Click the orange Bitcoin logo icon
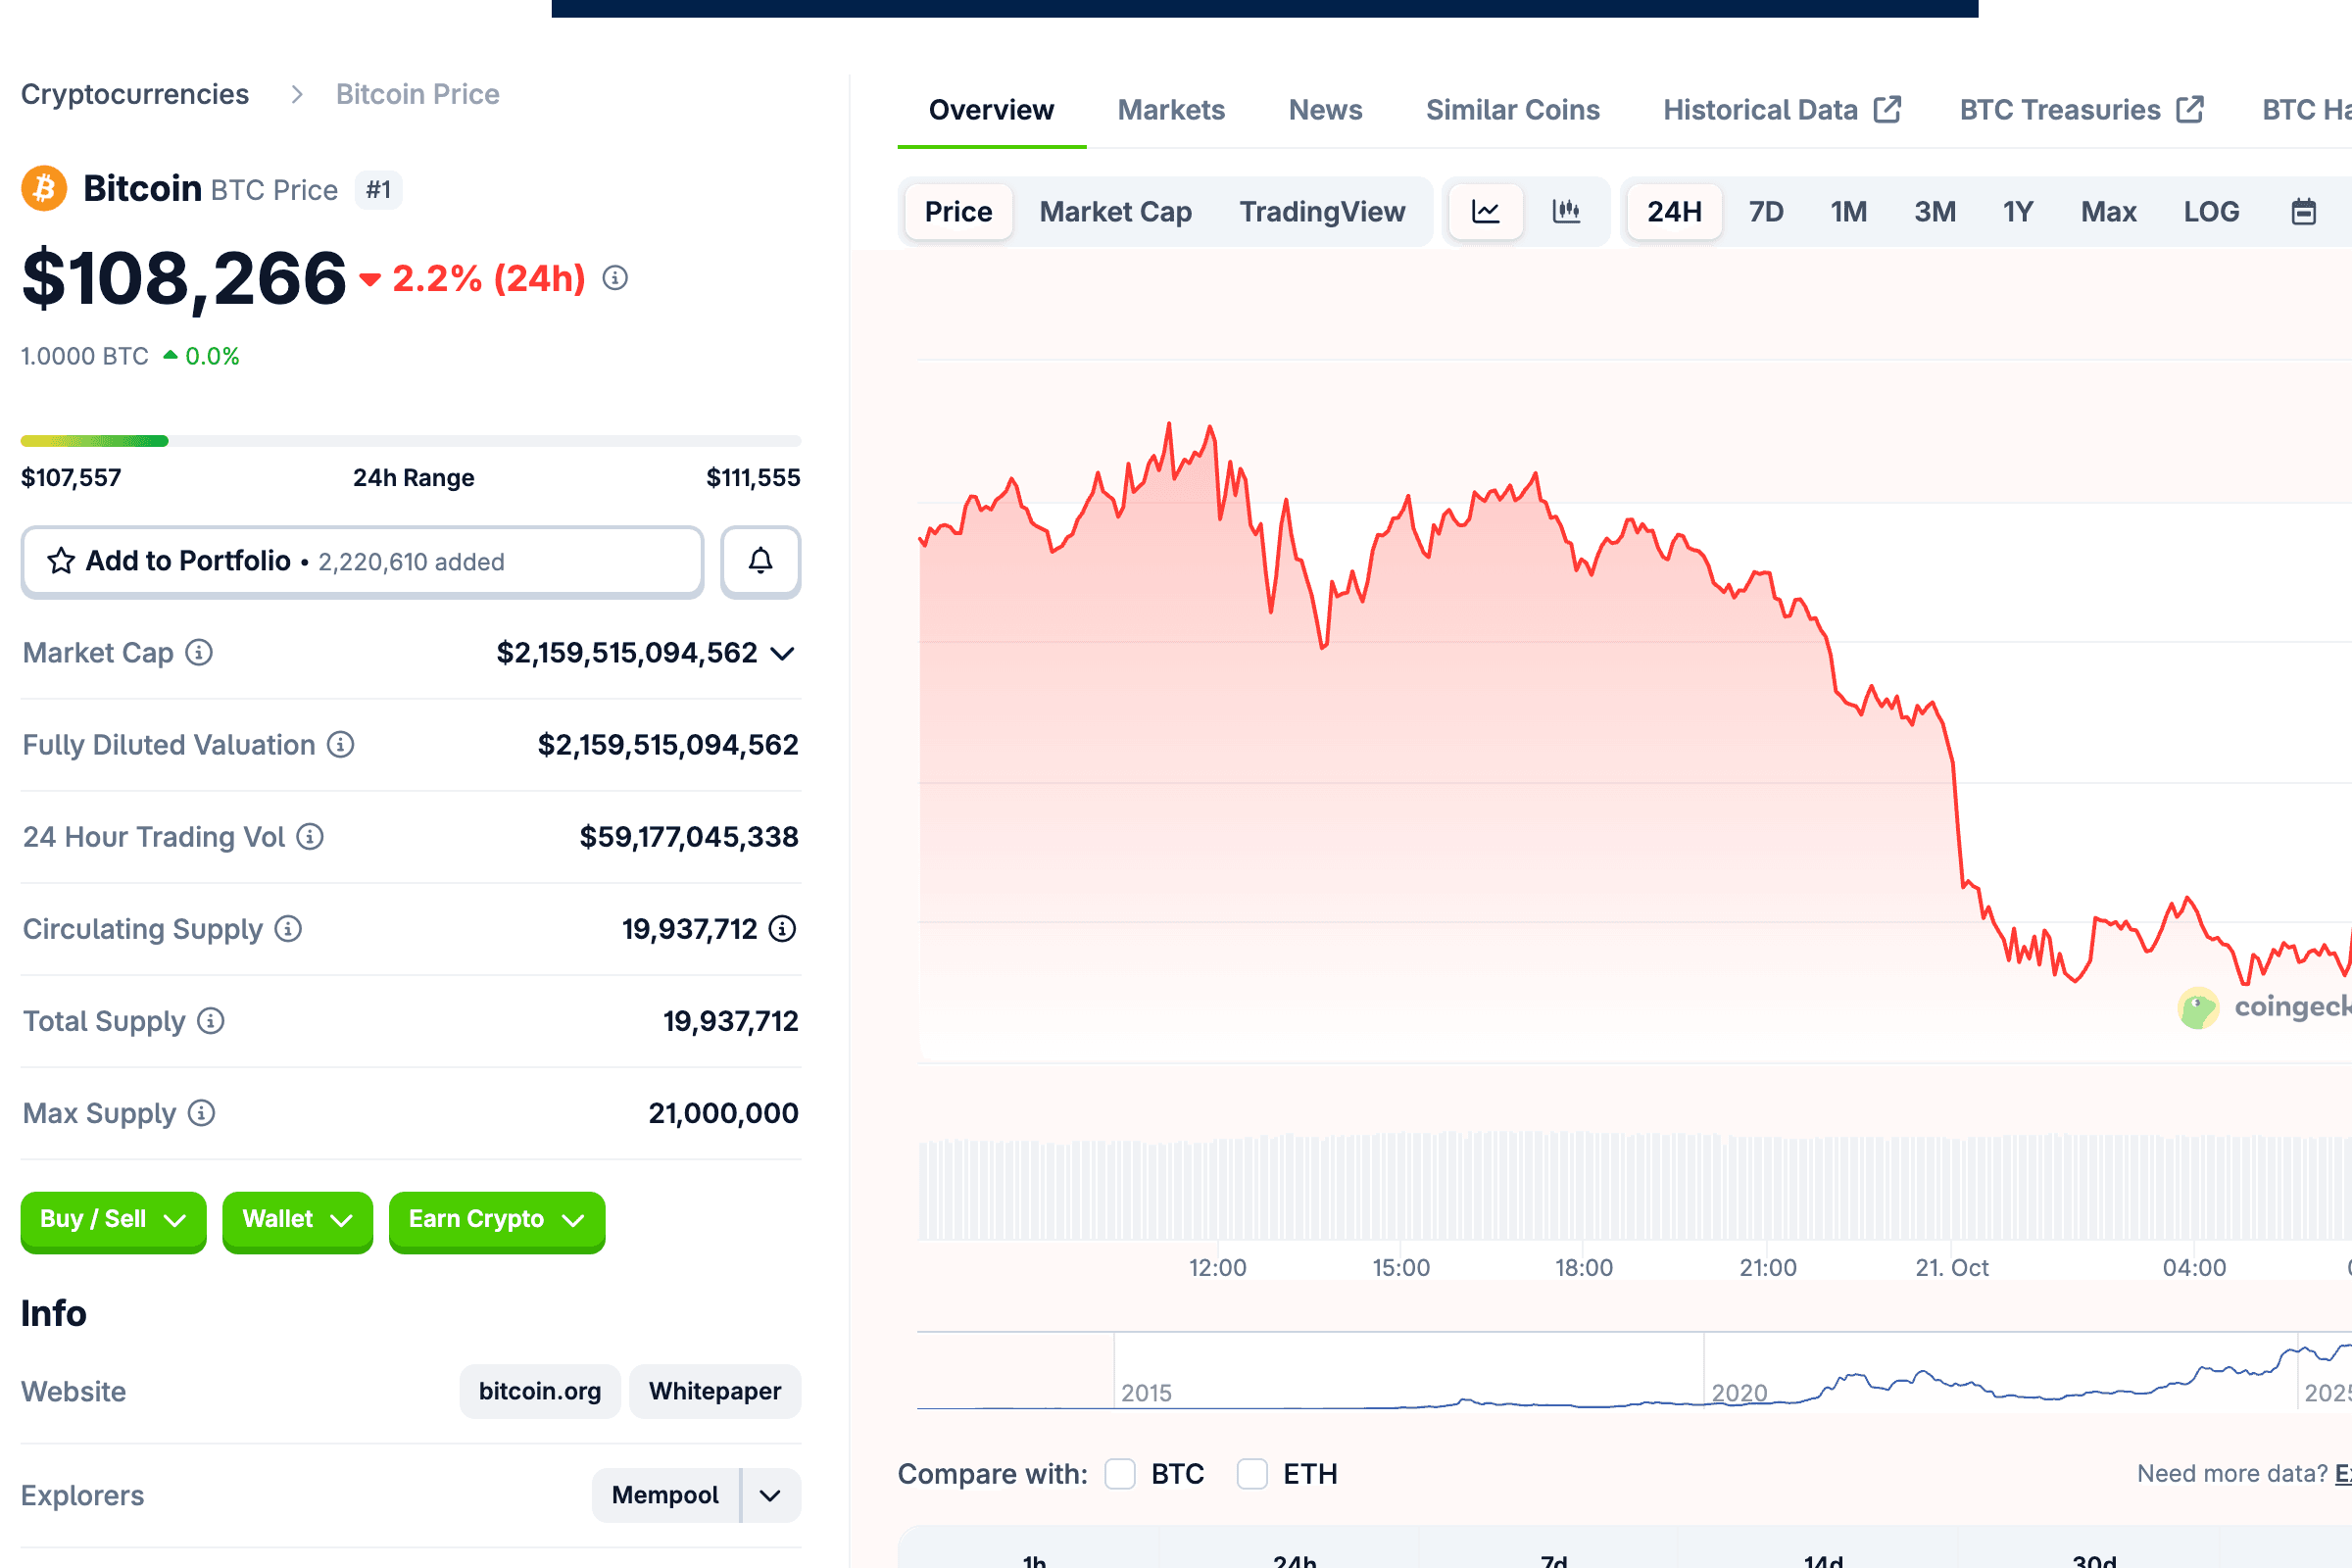This screenshot has height=1568, width=2352. [x=44, y=188]
